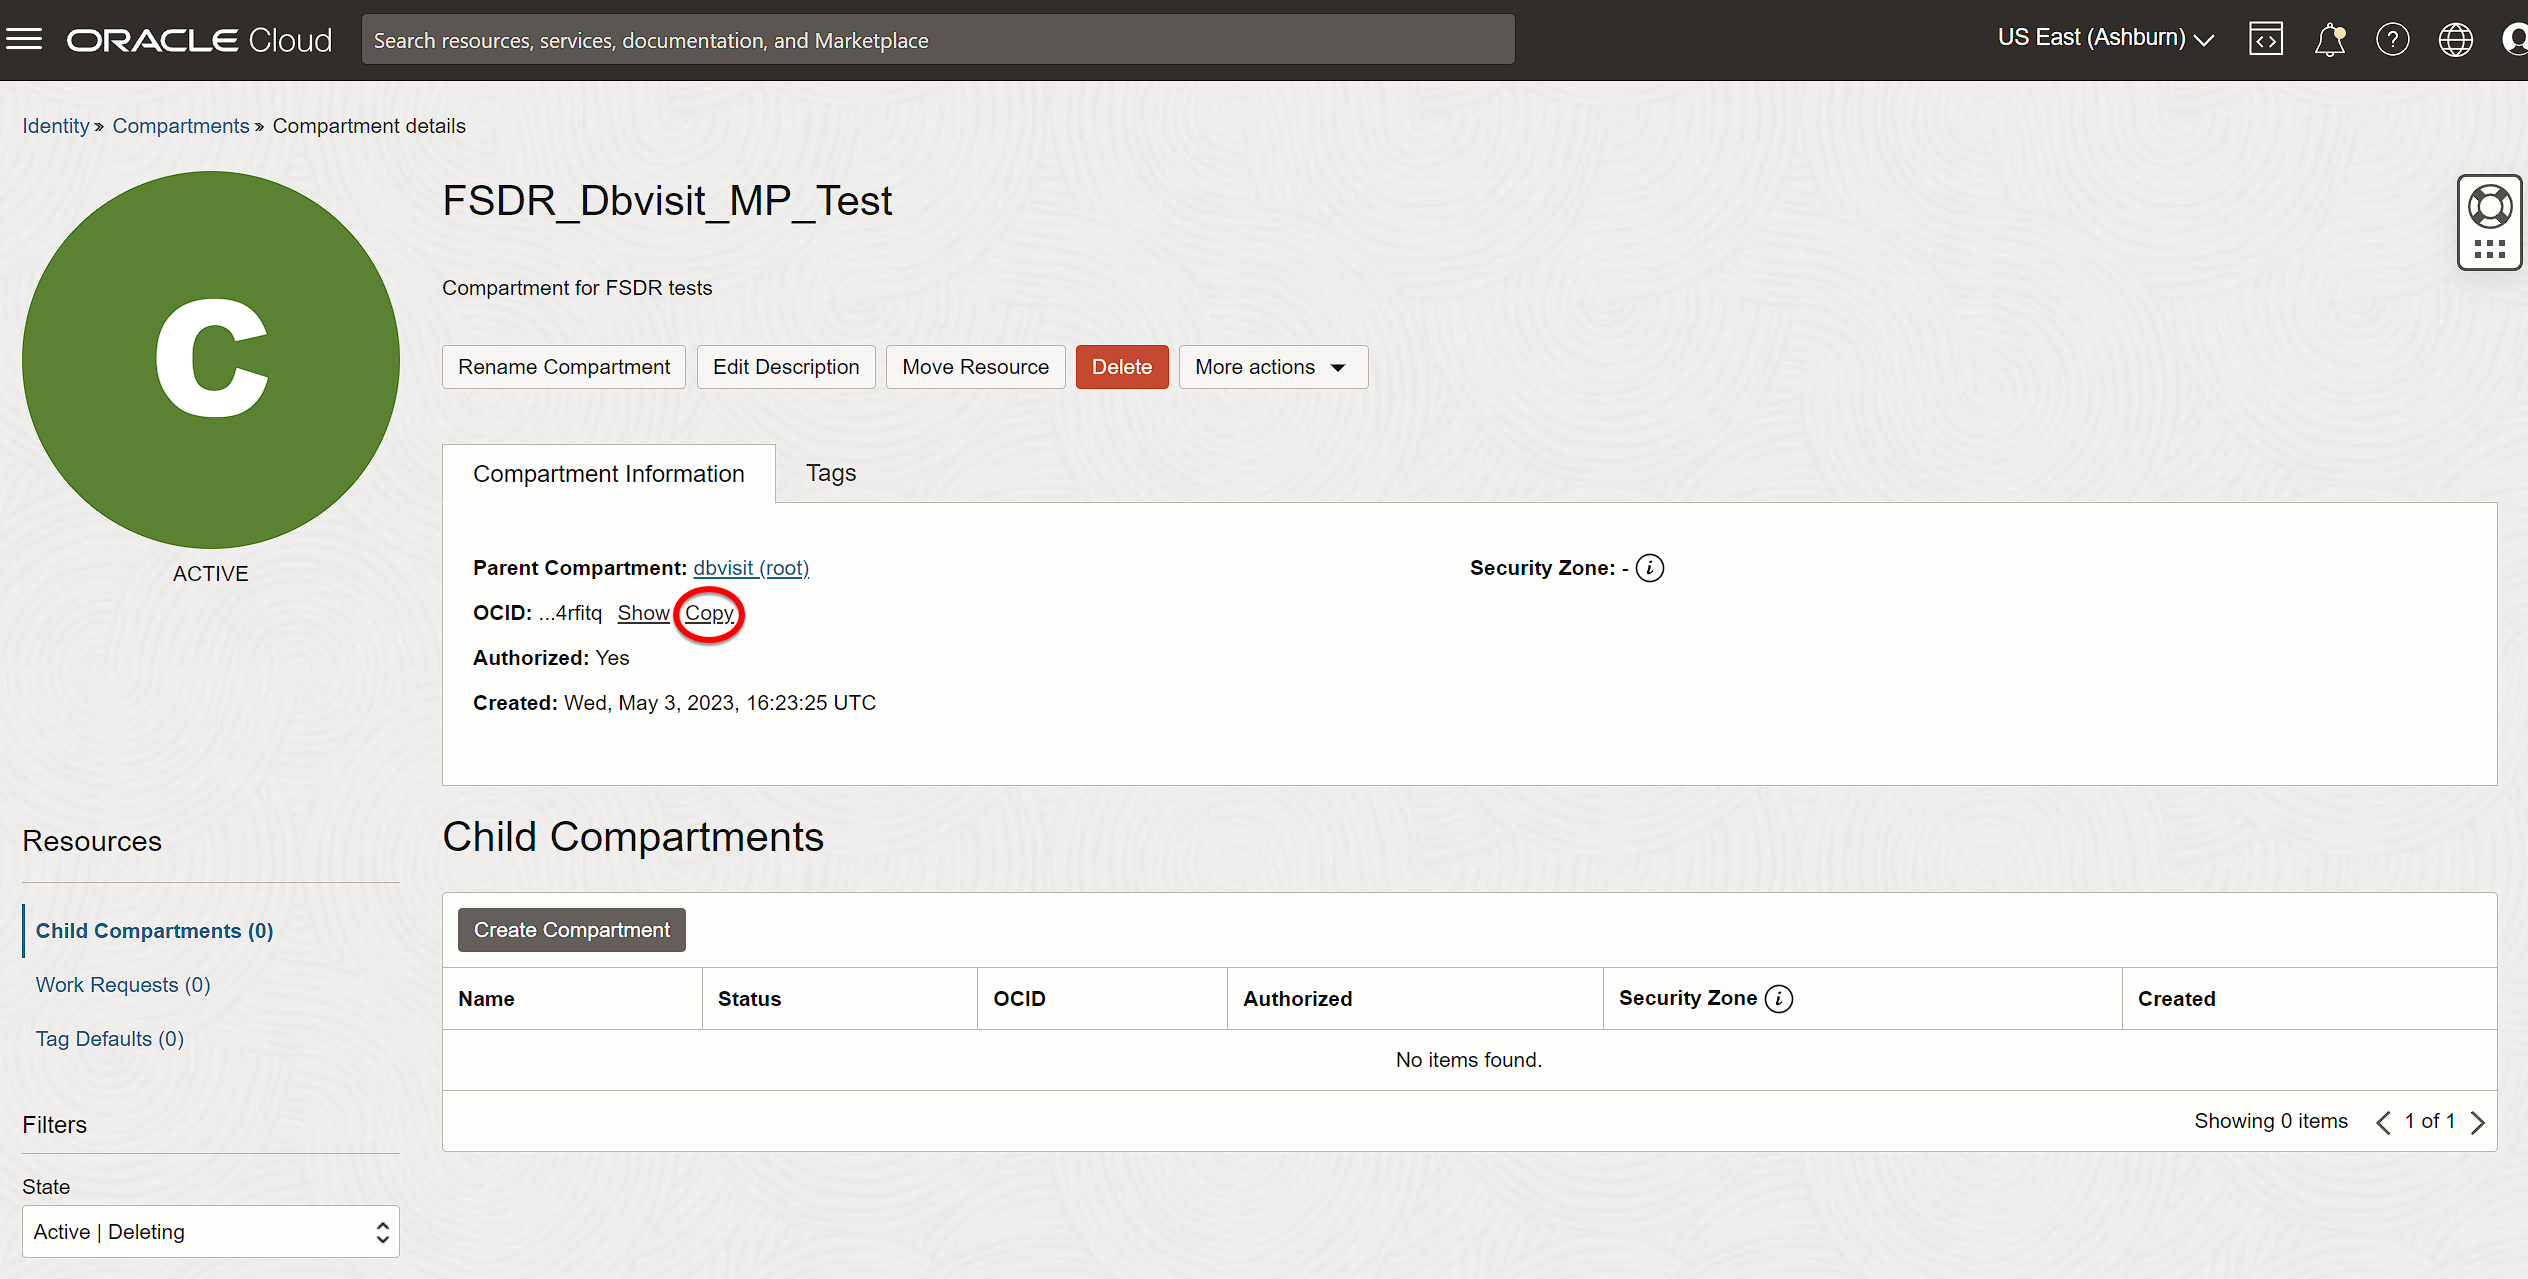
Task: Open Tag Defaults in Resources
Action: coord(110,1039)
